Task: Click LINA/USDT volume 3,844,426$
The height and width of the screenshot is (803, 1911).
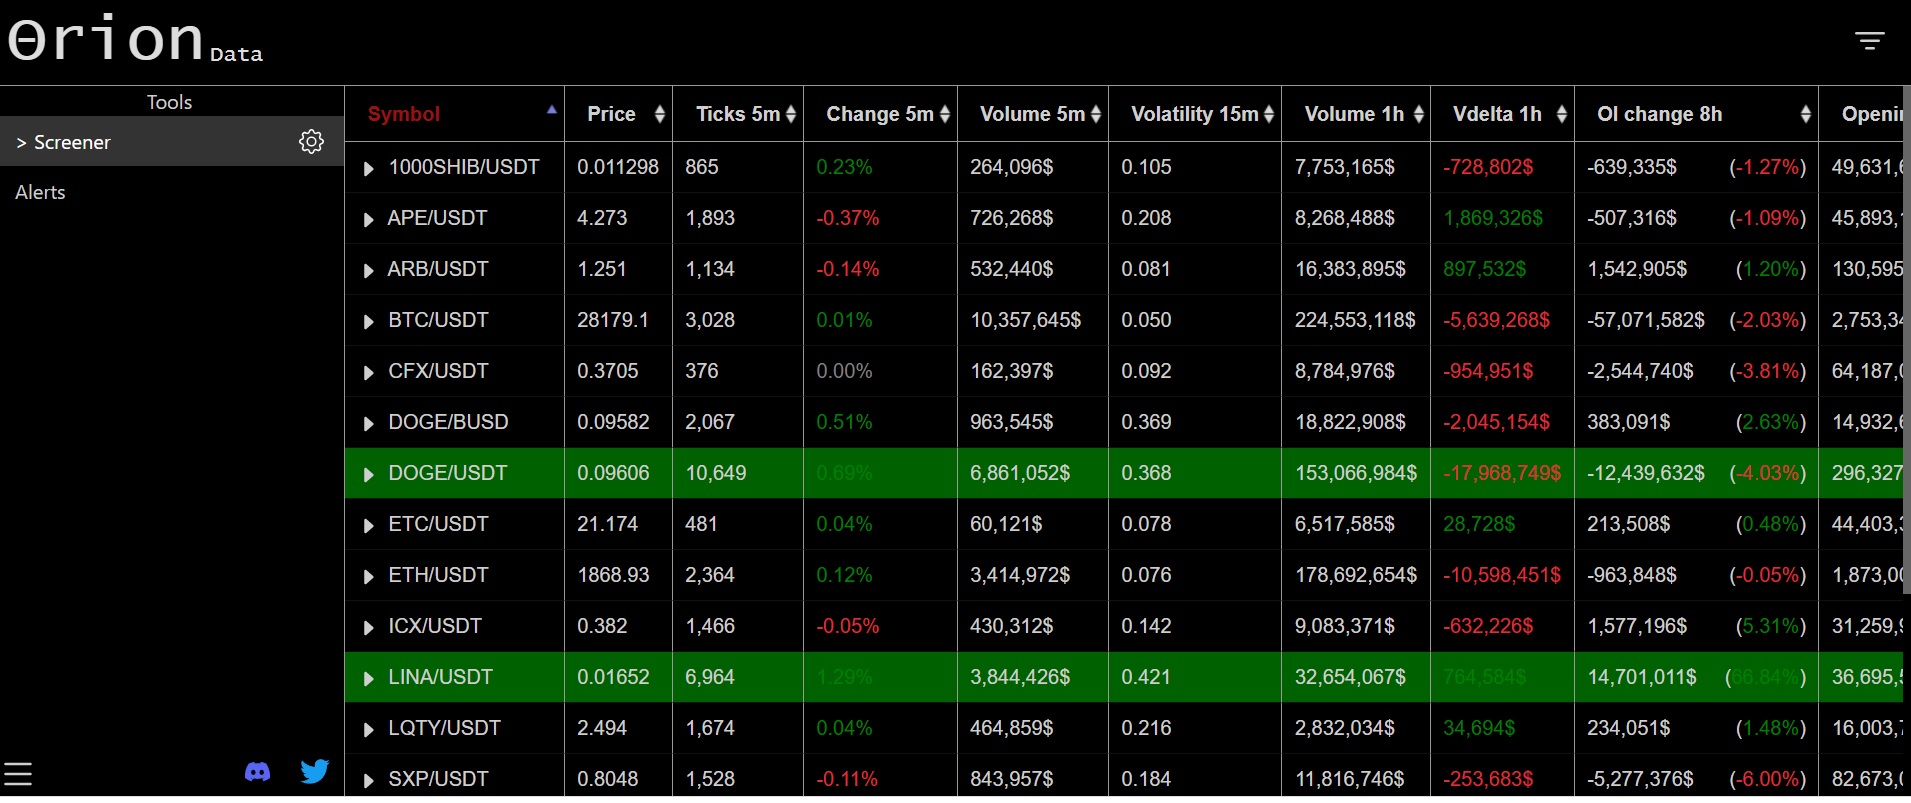Action: pyautogui.click(x=1020, y=677)
